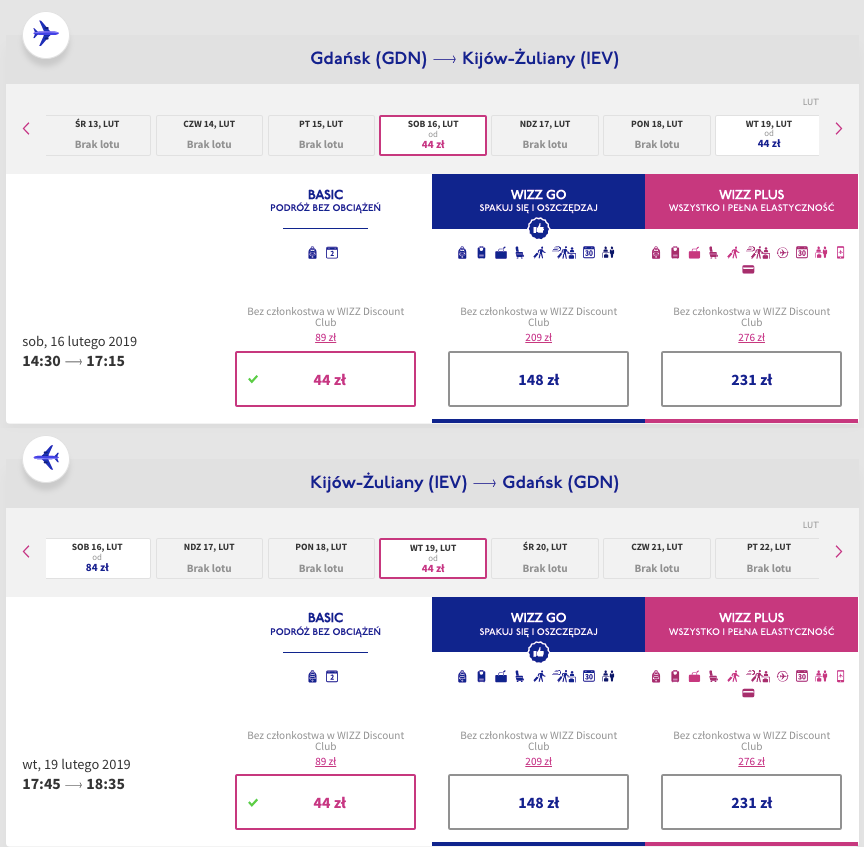
Task: Click outbound WIZZ GO priority boarding icon
Action: pos(539,253)
